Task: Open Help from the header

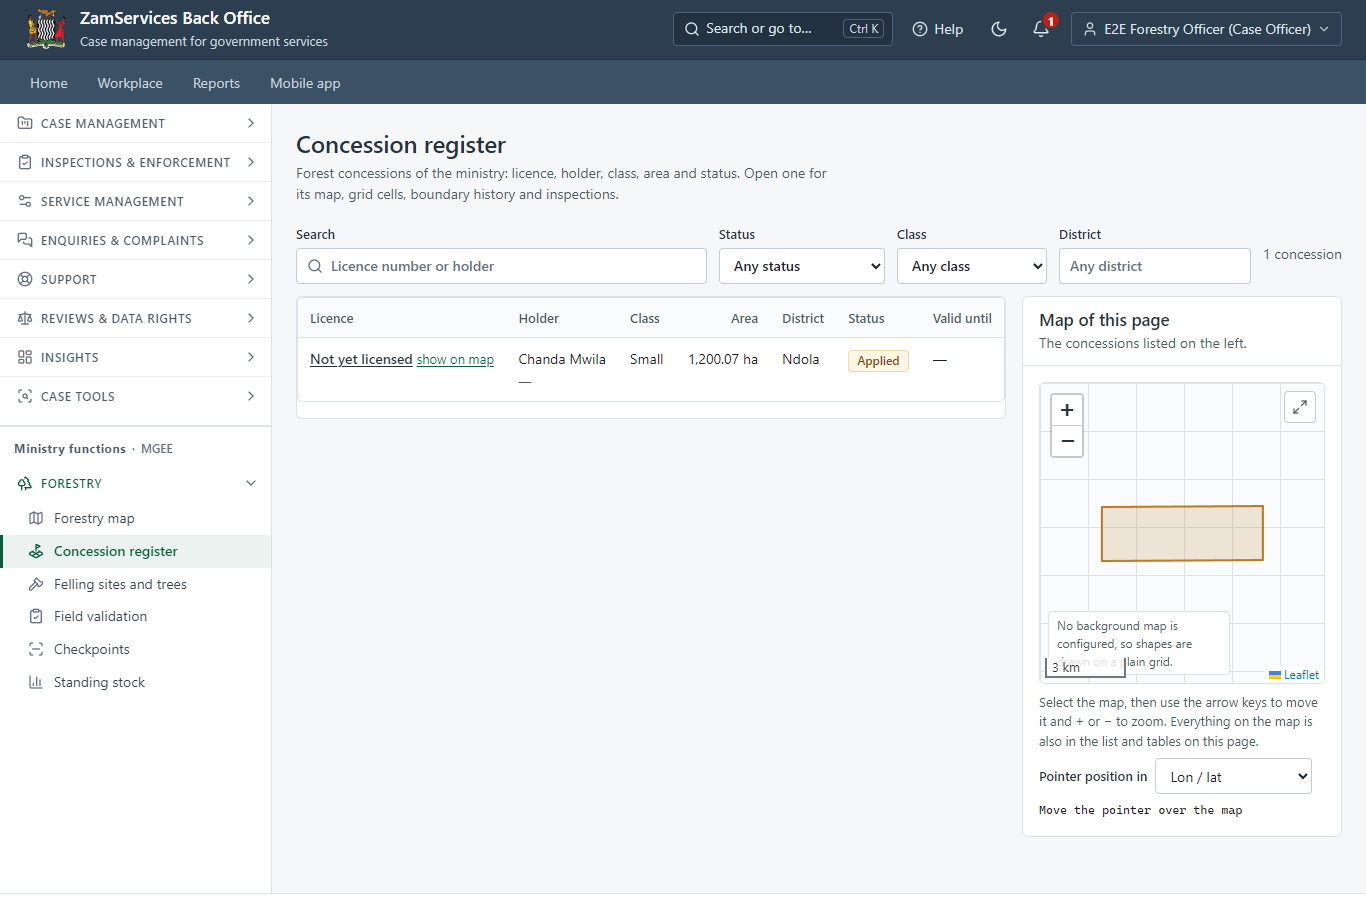Action: point(937,29)
